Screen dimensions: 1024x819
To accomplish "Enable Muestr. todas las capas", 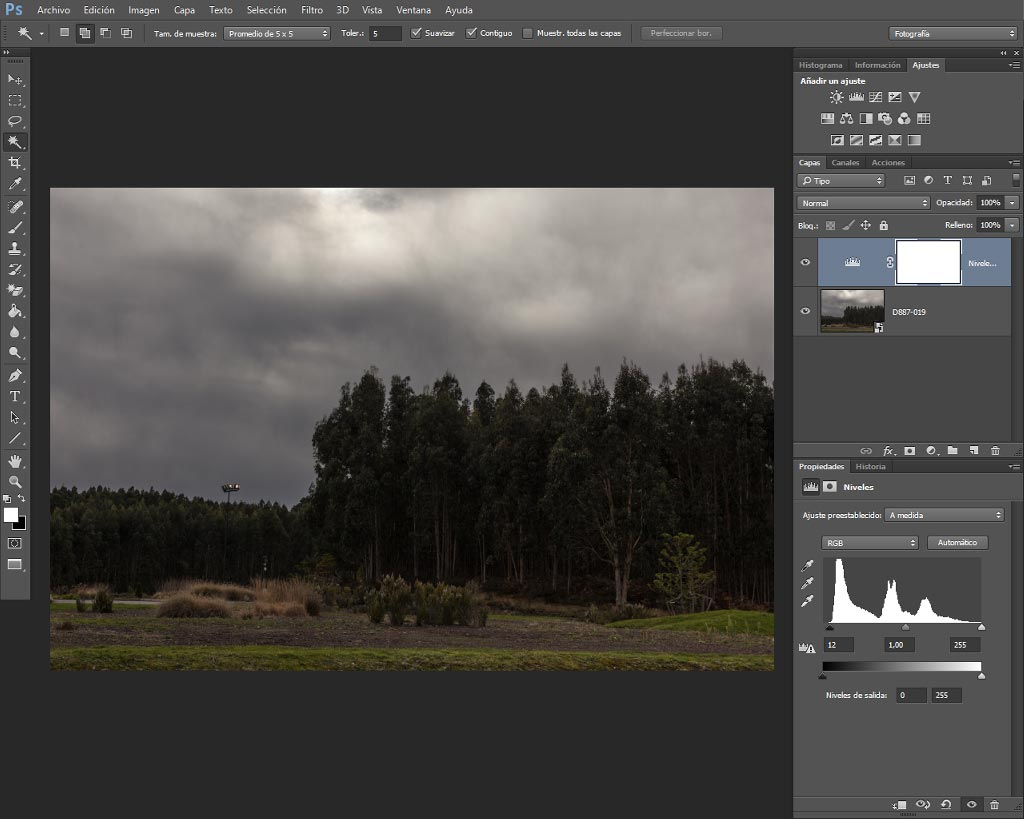I will pos(528,33).
